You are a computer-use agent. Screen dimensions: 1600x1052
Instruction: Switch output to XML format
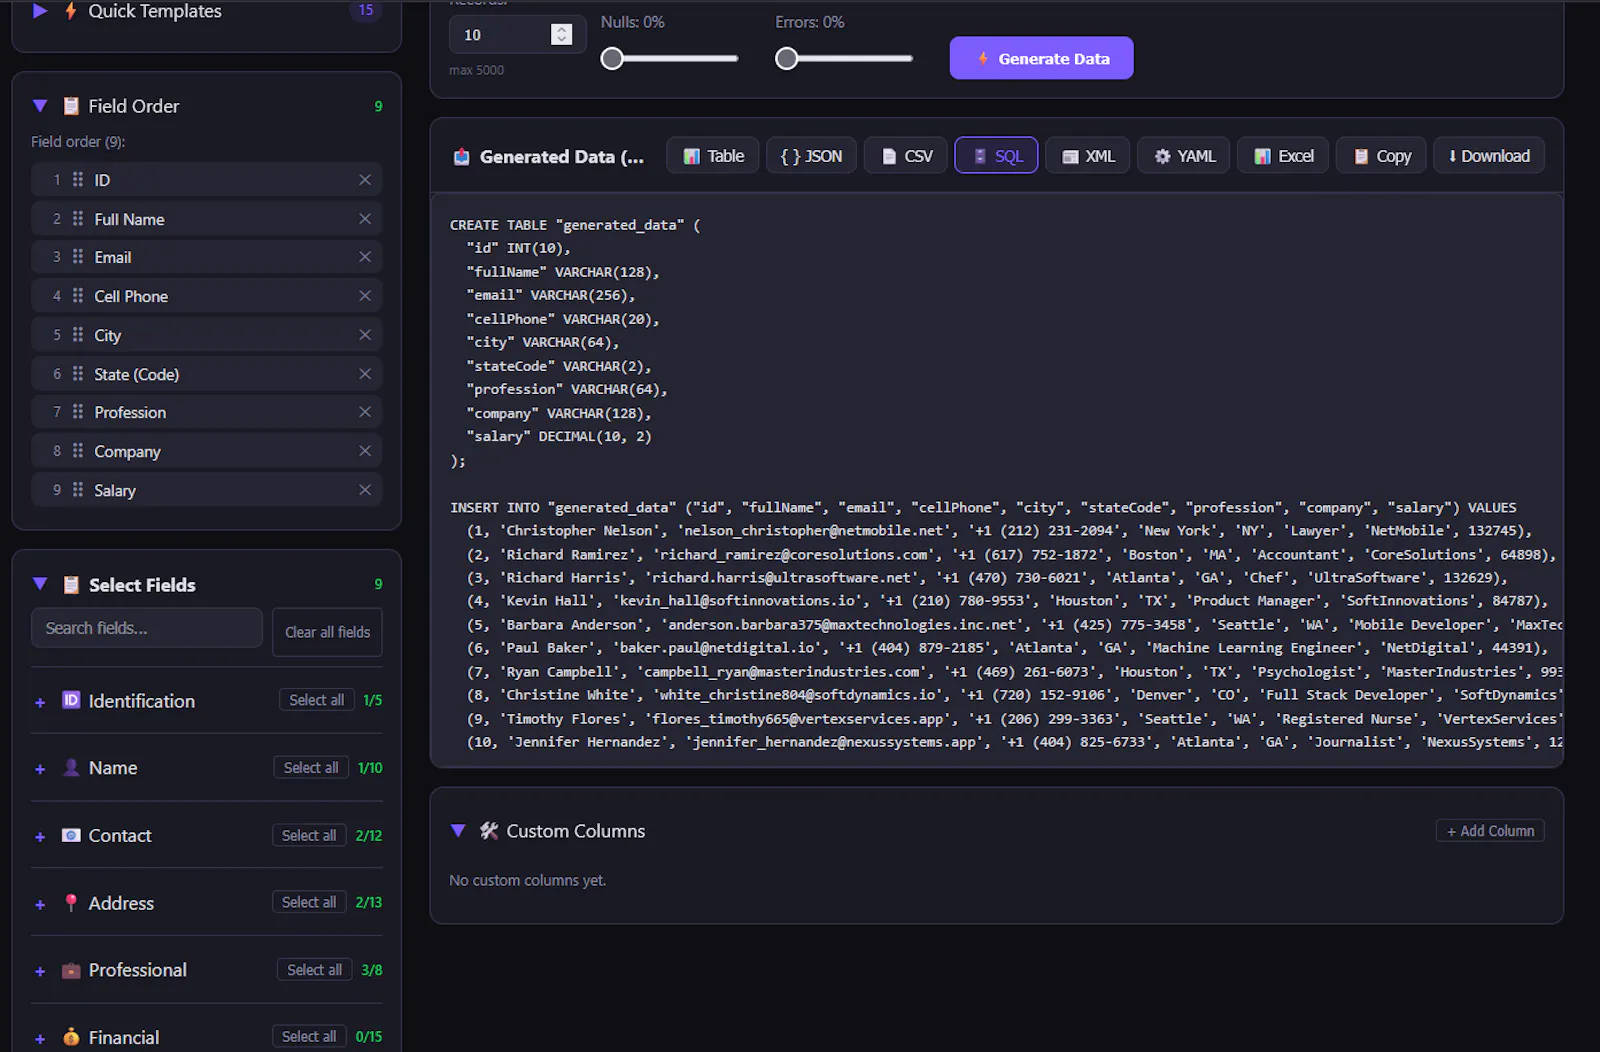1088,156
